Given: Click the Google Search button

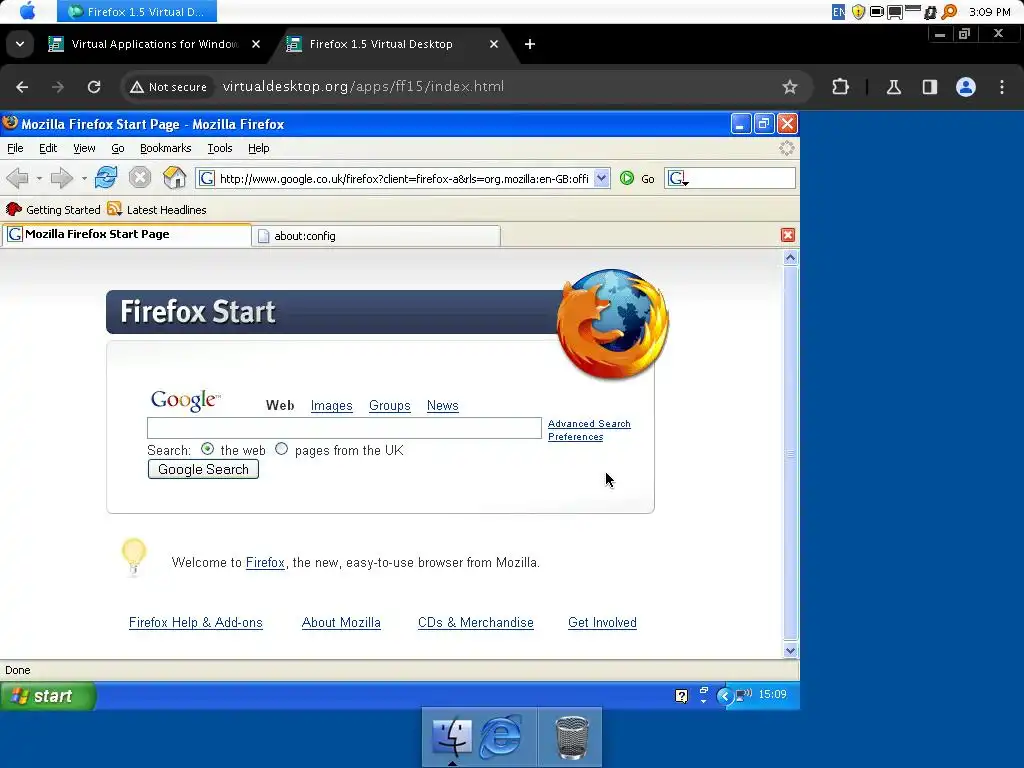Looking at the screenshot, I should 203,469.
